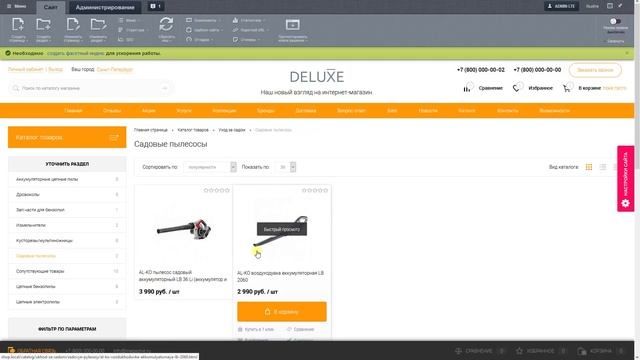The width and height of the screenshot is (640, 360).
Task: Open the Новости menu item
Action: click(428, 111)
